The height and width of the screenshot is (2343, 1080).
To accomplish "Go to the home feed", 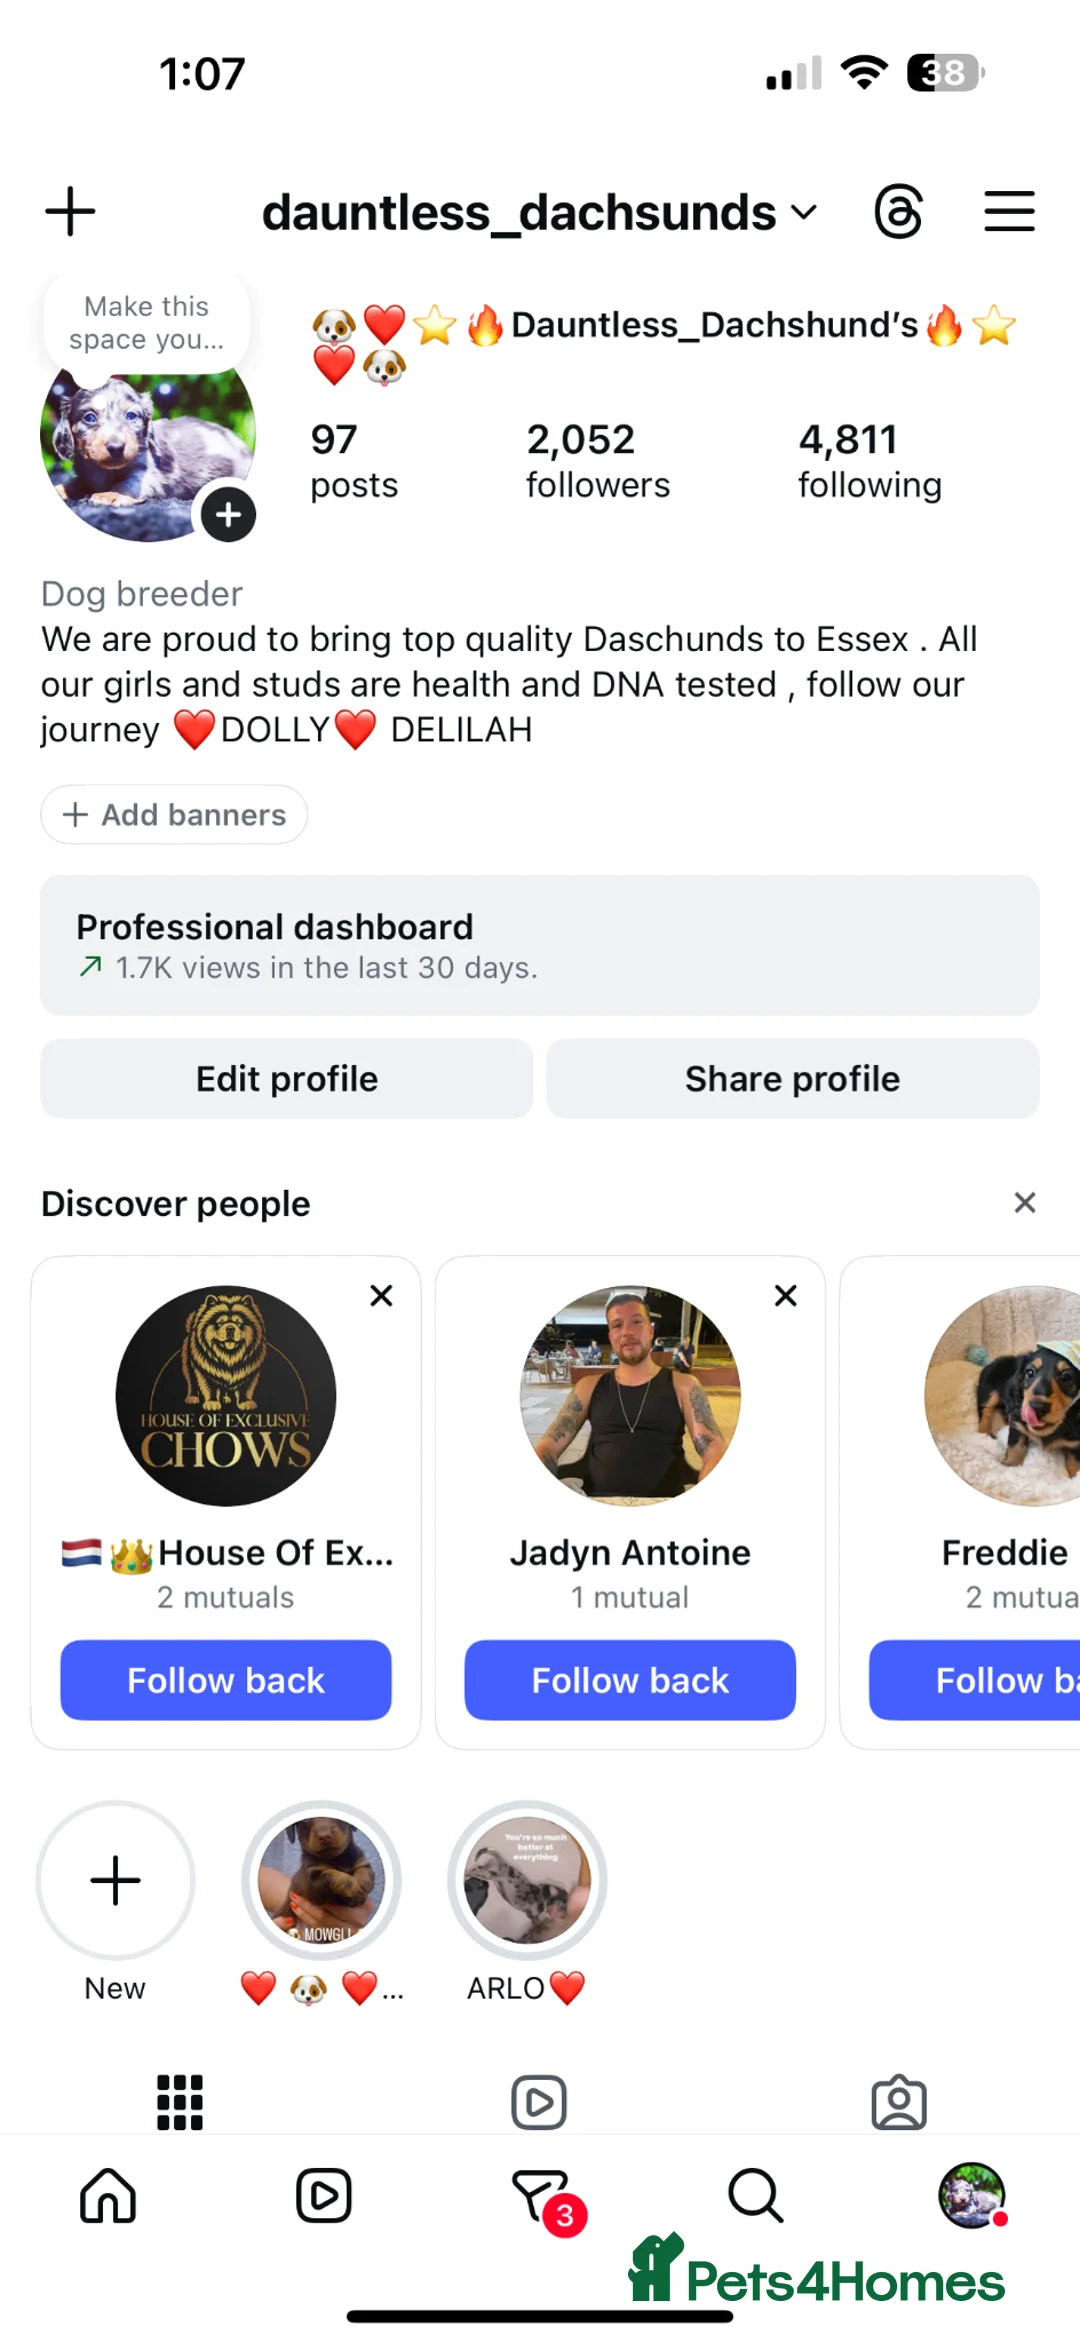I will click(x=108, y=2196).
